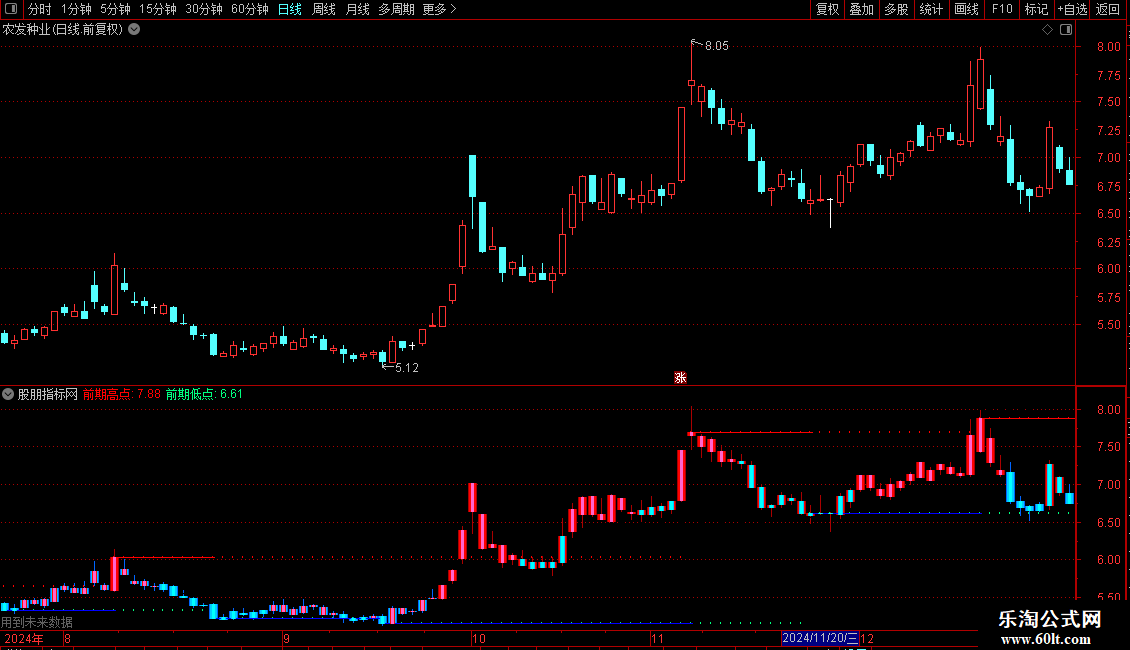1130x650 pixels.
Task: Switch to 月线 monthly chart
Action: 357,9
